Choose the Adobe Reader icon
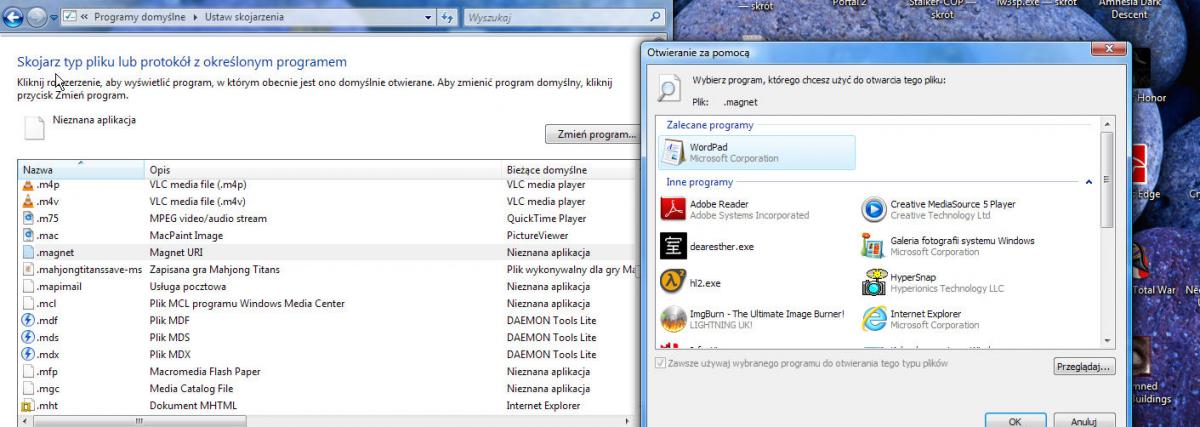1200x427 pixels. 673,209
